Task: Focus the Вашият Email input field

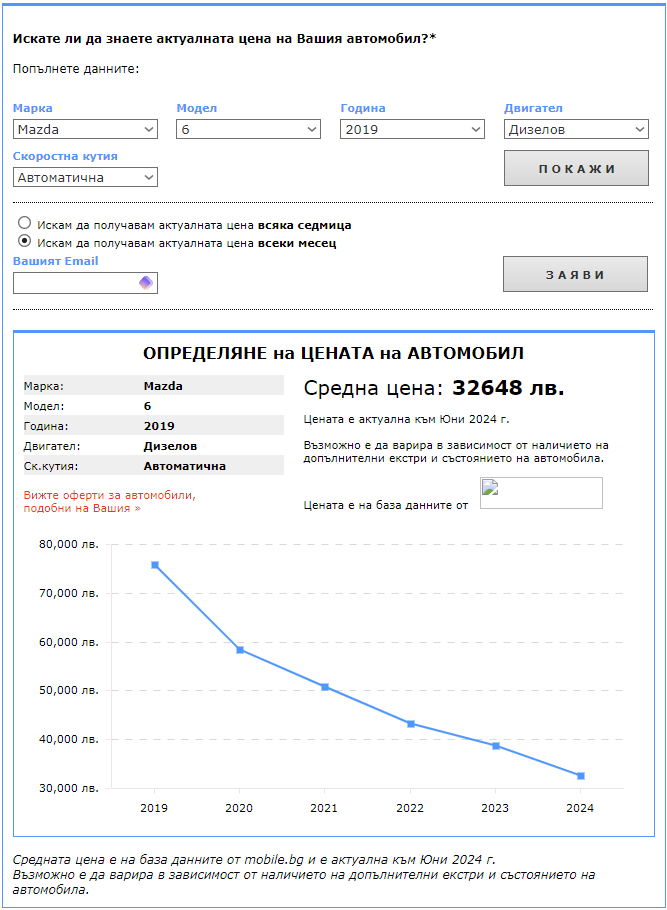Action: coord(85,283)
